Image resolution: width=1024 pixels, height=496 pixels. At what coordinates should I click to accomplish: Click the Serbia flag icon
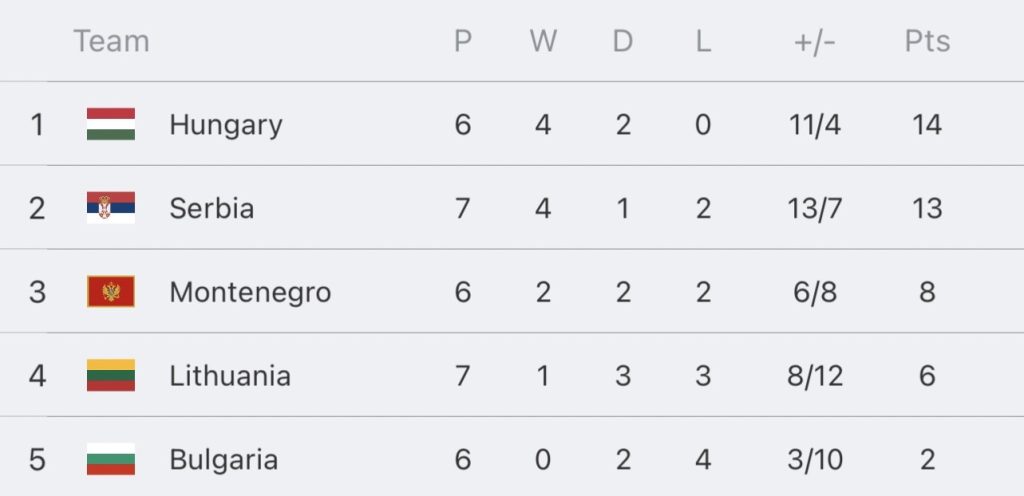click(x=111, y=208)
